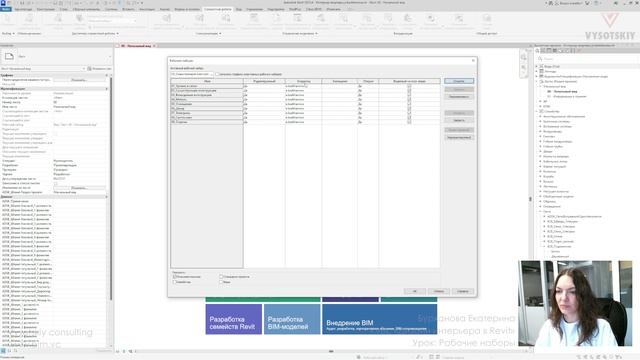640x360 pixels.
Task: Toggle the Пользовательские show checkbox
Action: coord(175,277)
